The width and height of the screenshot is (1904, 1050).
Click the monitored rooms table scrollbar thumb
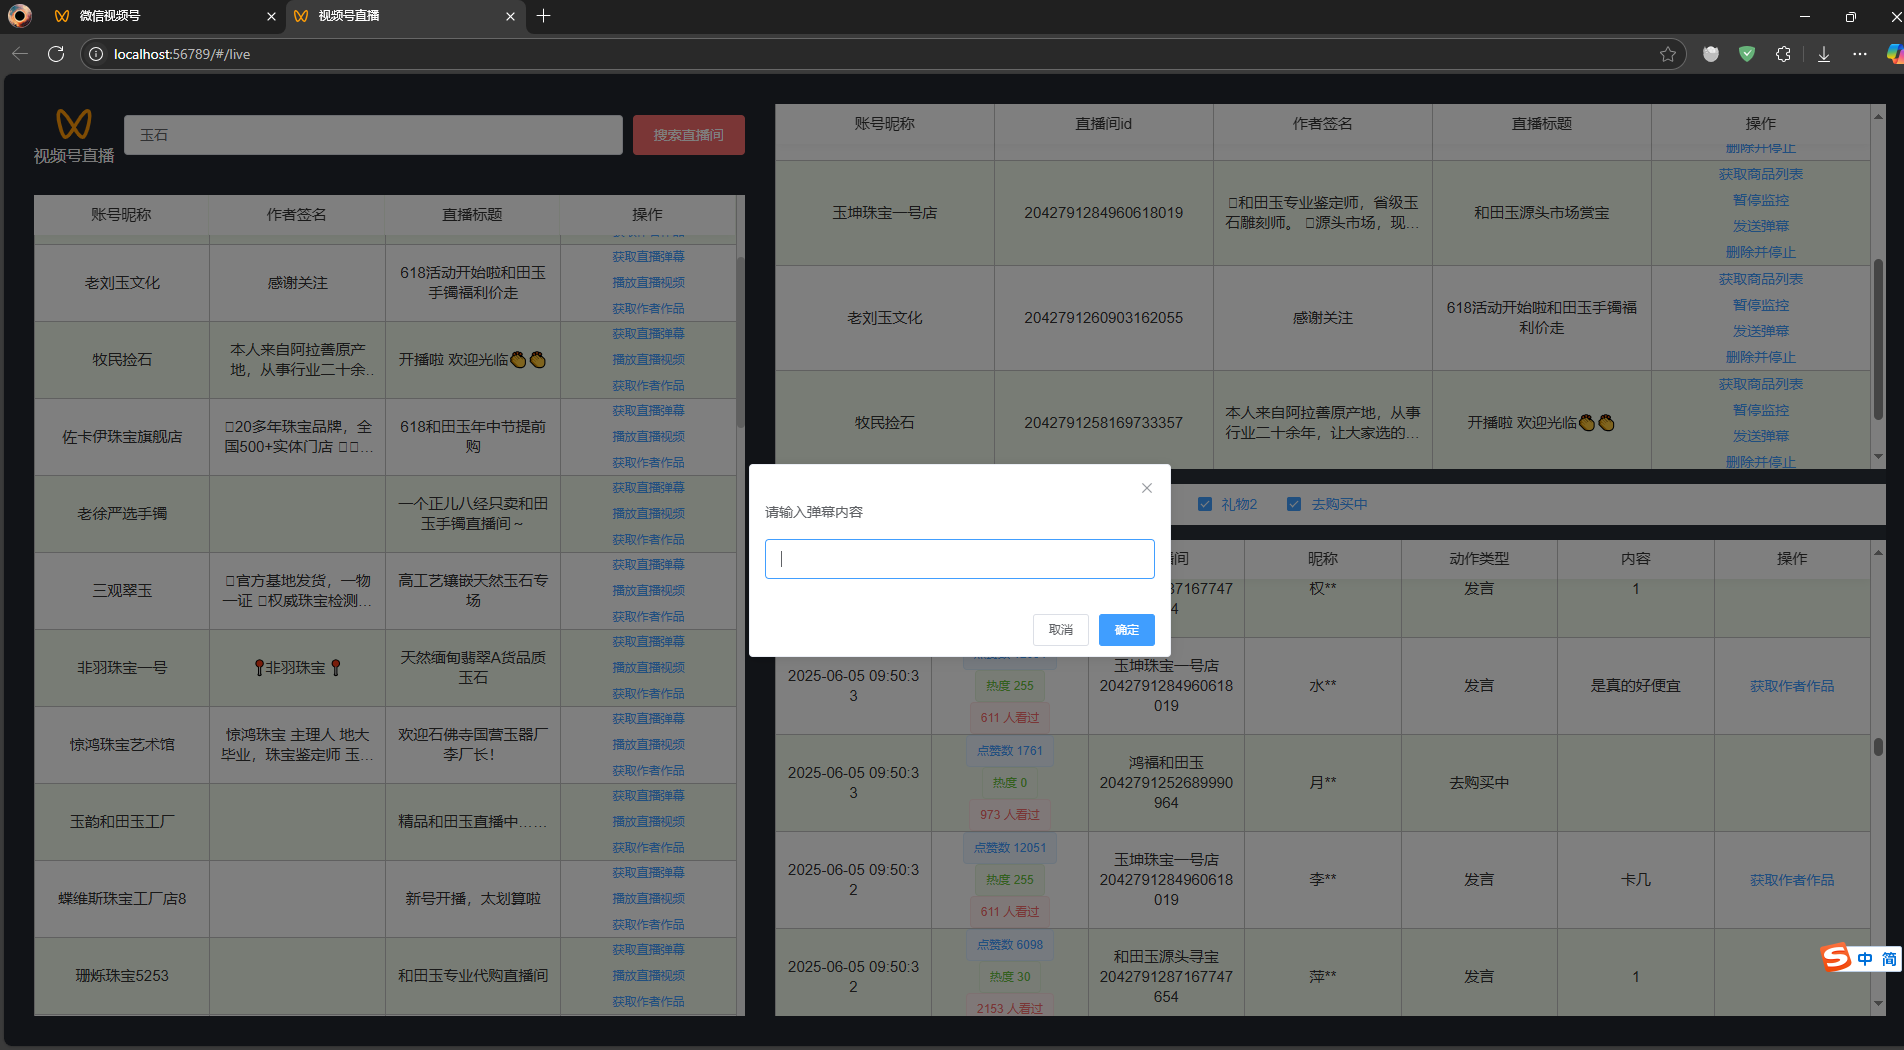point(1878,340)
